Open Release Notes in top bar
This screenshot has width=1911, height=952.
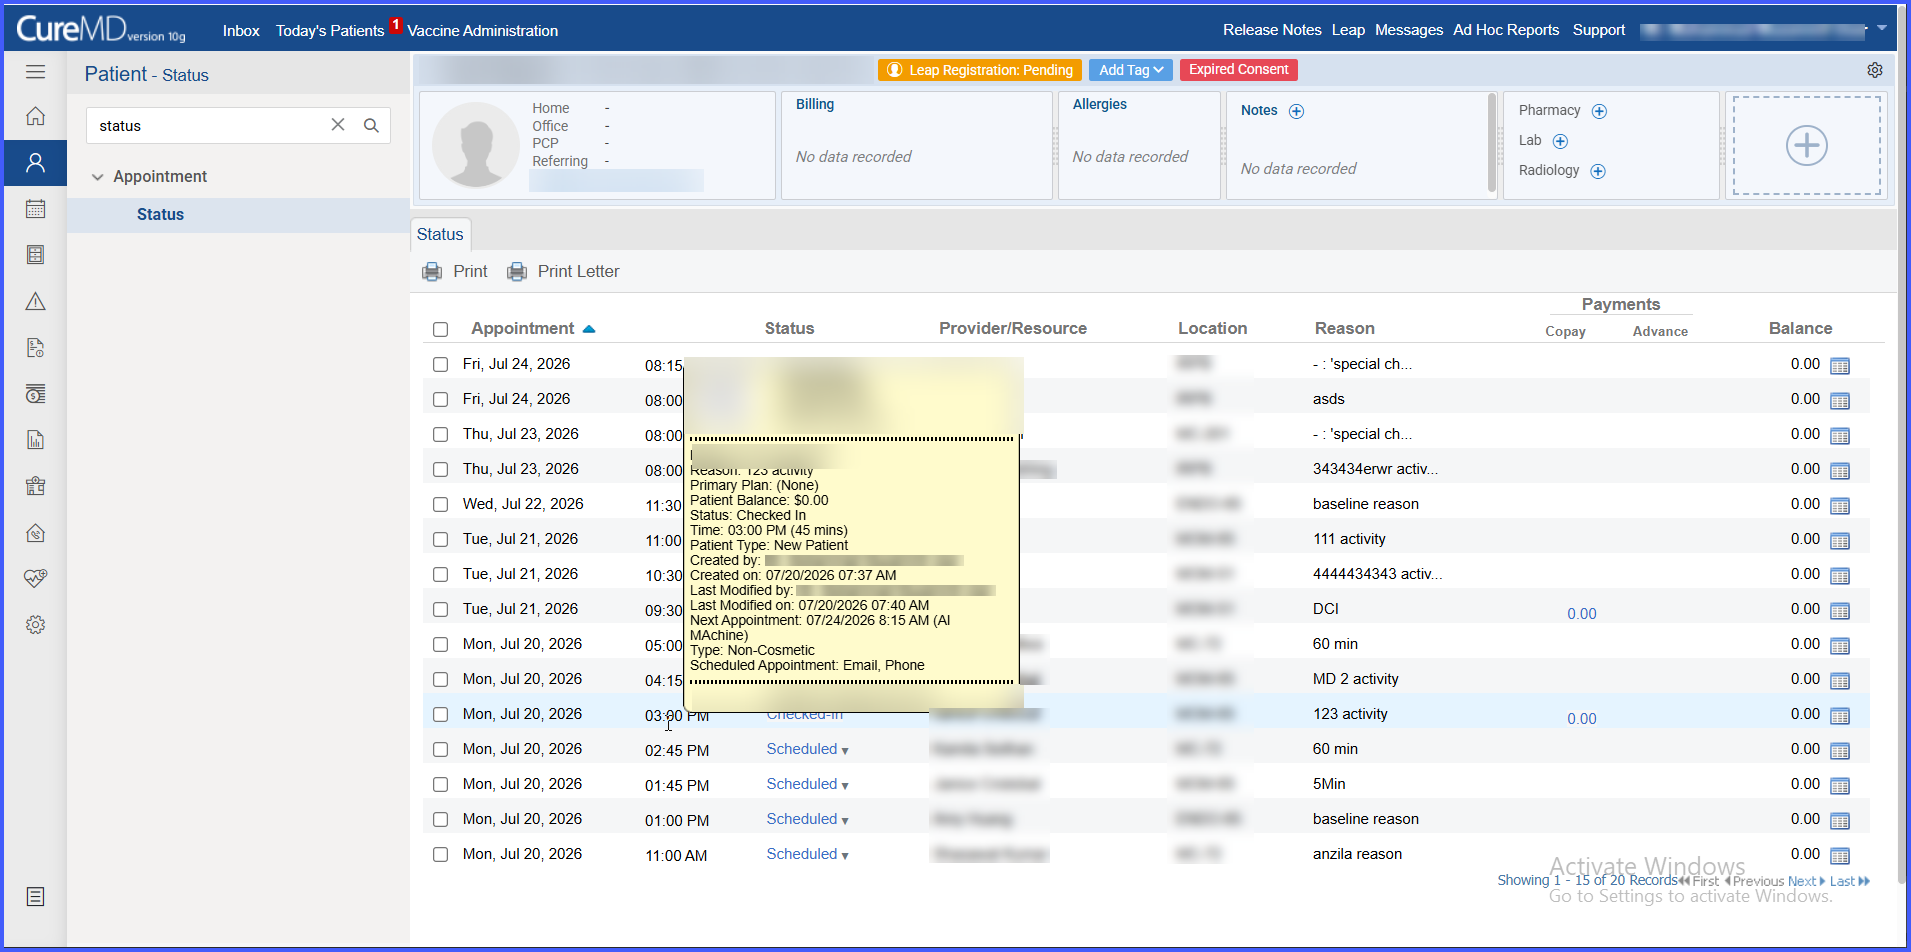tap(1272, 30)
